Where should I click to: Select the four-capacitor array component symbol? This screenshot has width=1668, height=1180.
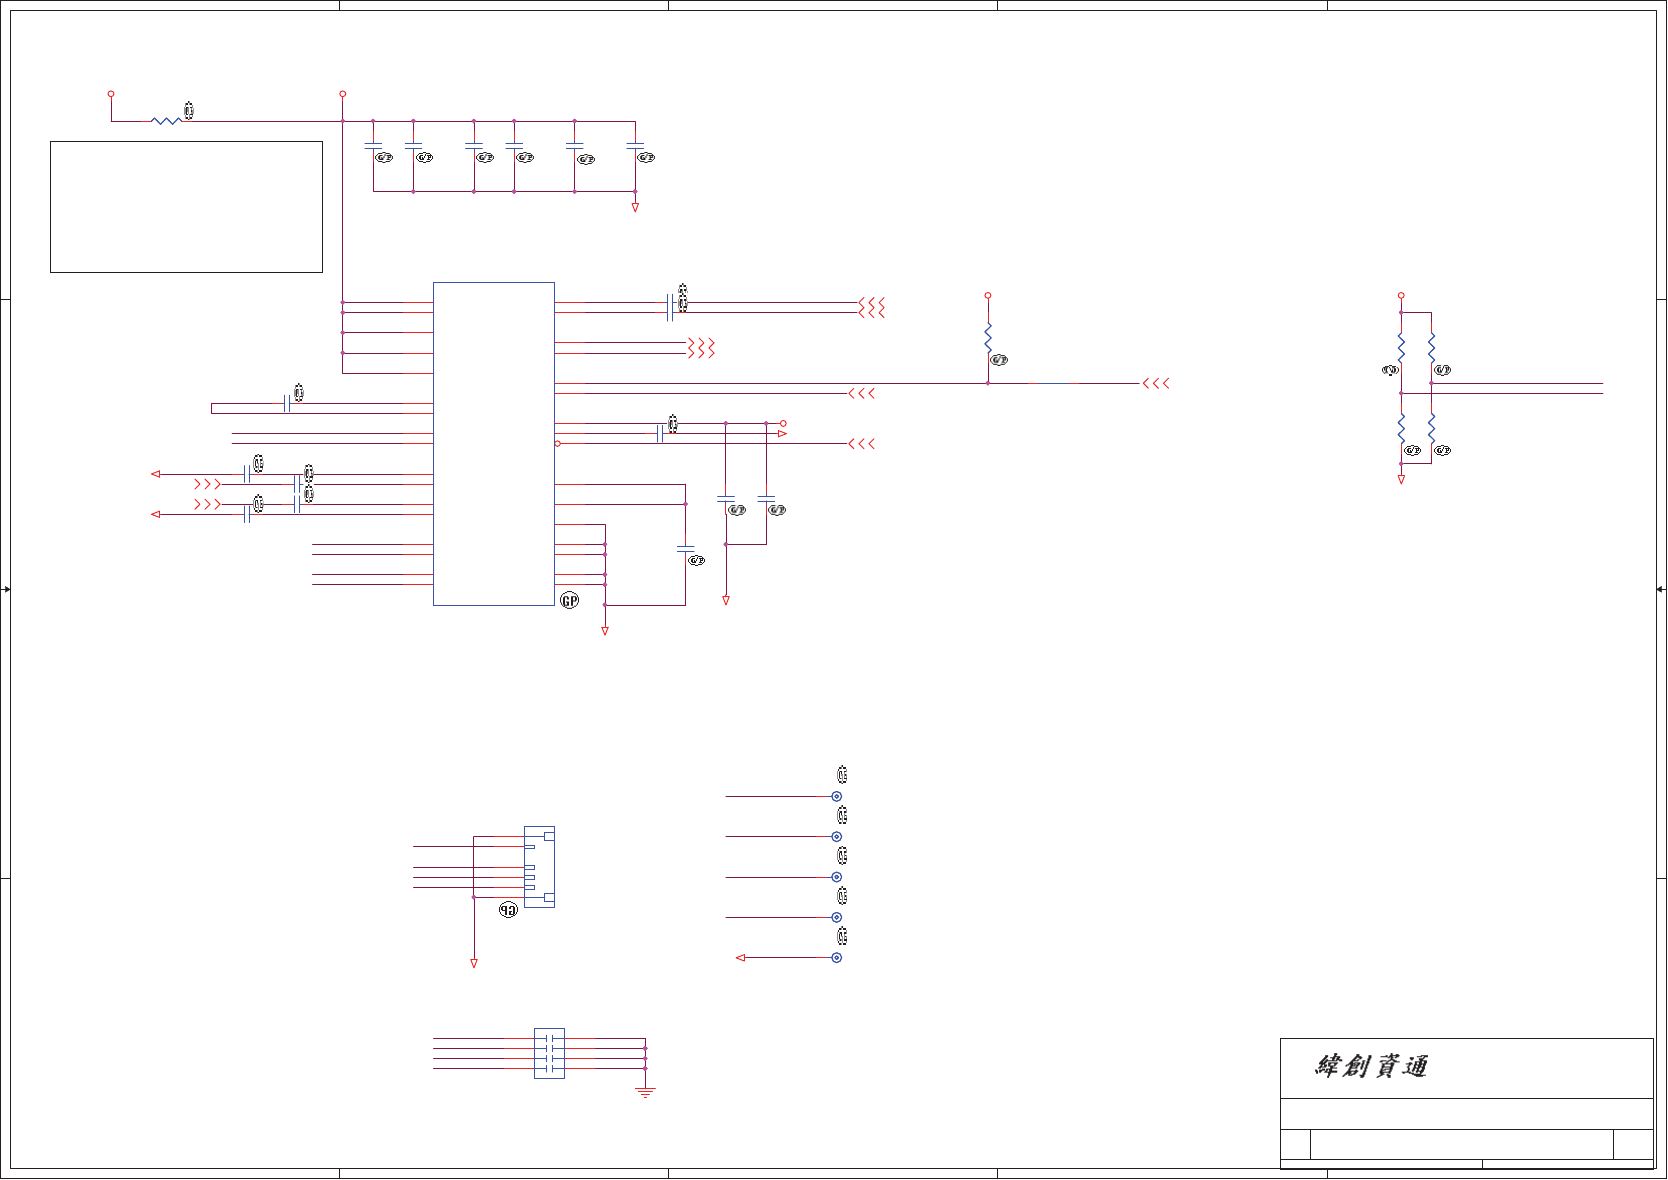[549, 1053]
